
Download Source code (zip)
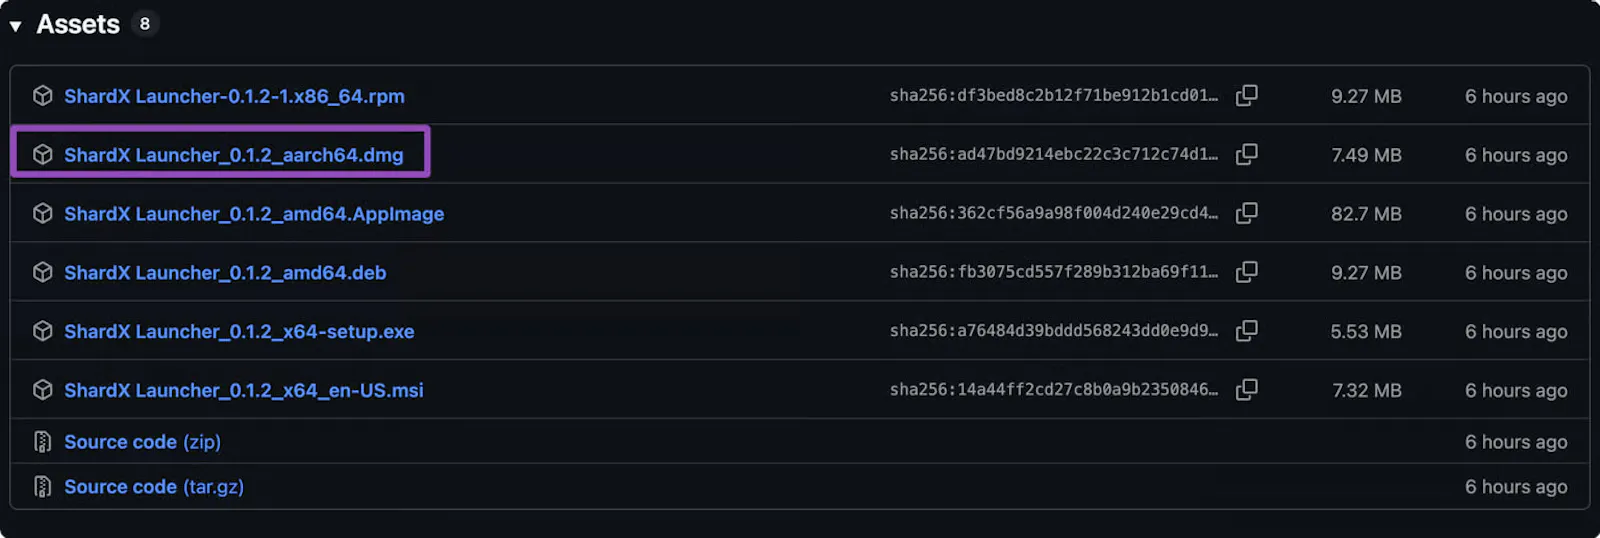pyautogui.click(x=143, y=442)
